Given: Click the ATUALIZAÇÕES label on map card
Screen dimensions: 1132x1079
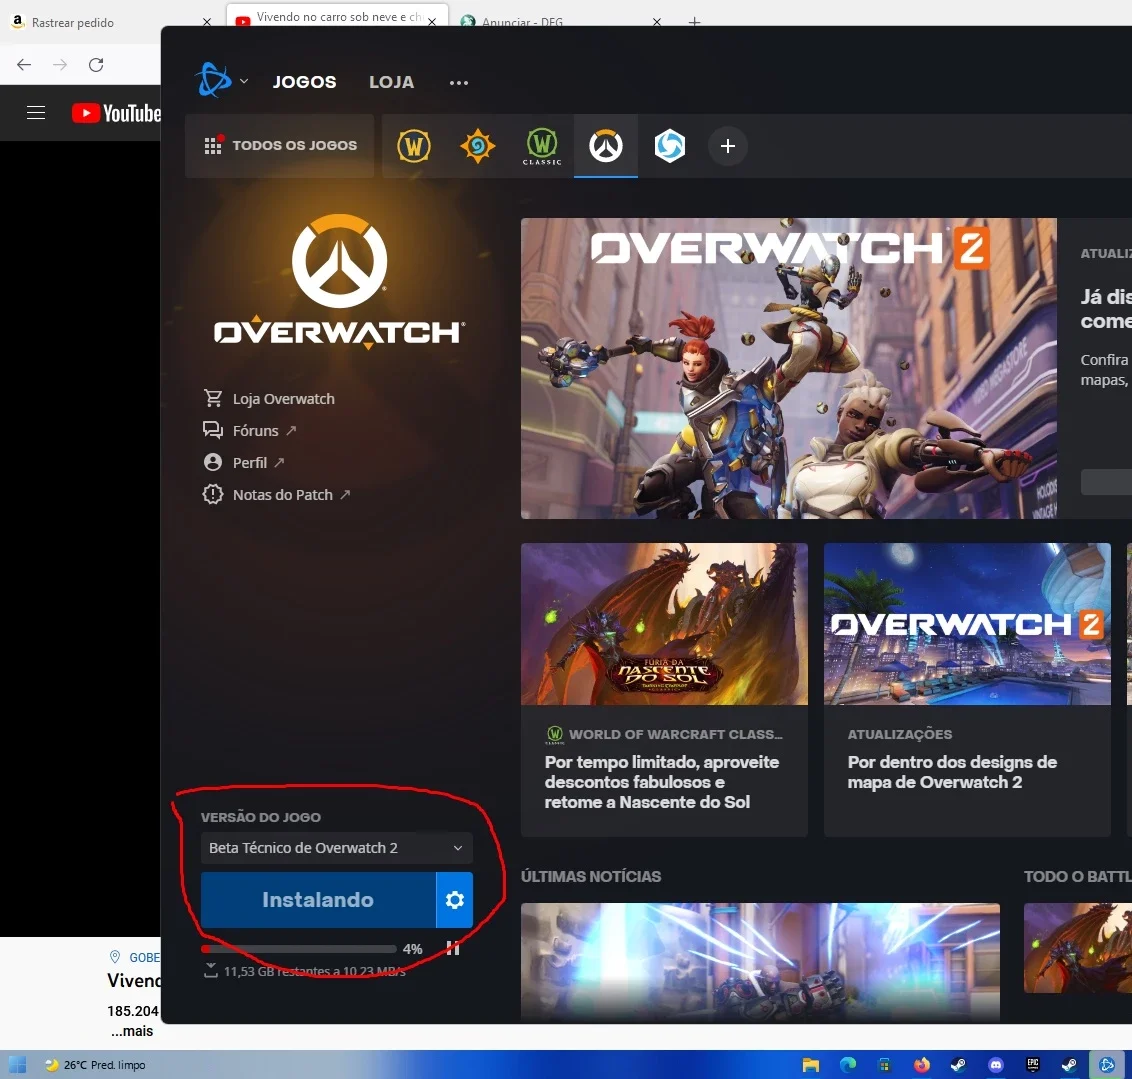Looking at the screenshot, I should coord(900,735).
